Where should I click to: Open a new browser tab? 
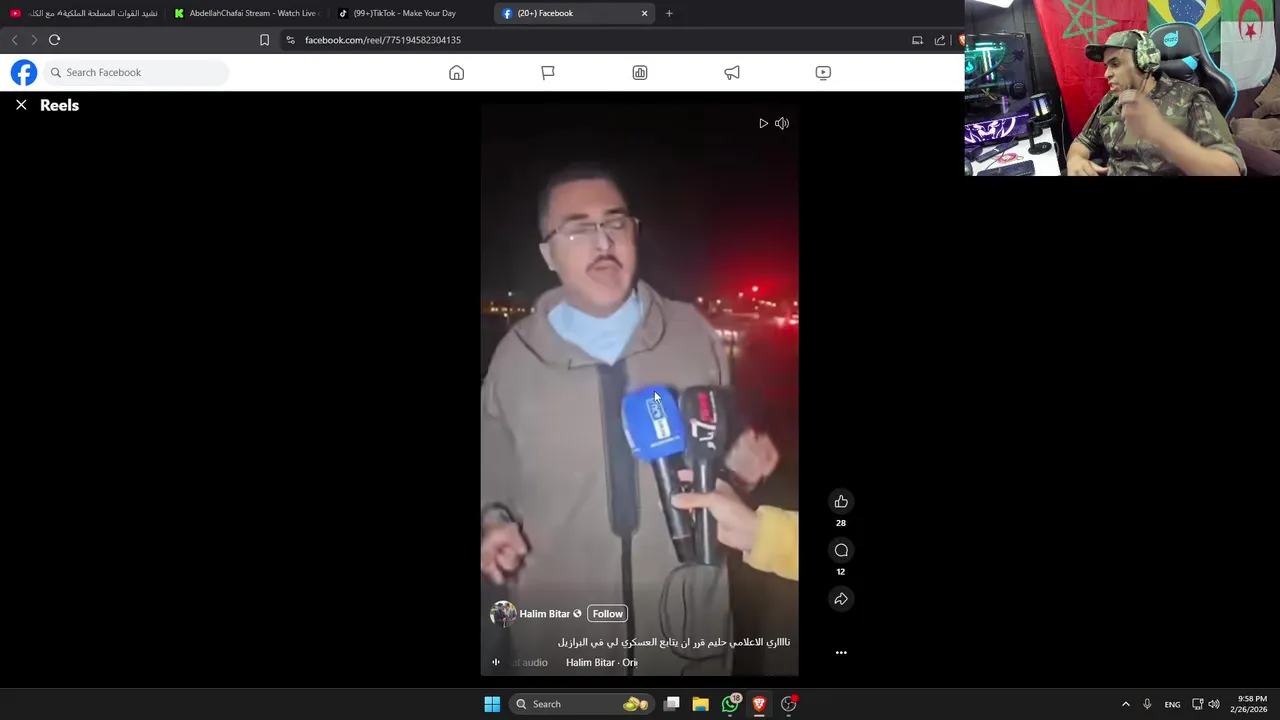669,13
